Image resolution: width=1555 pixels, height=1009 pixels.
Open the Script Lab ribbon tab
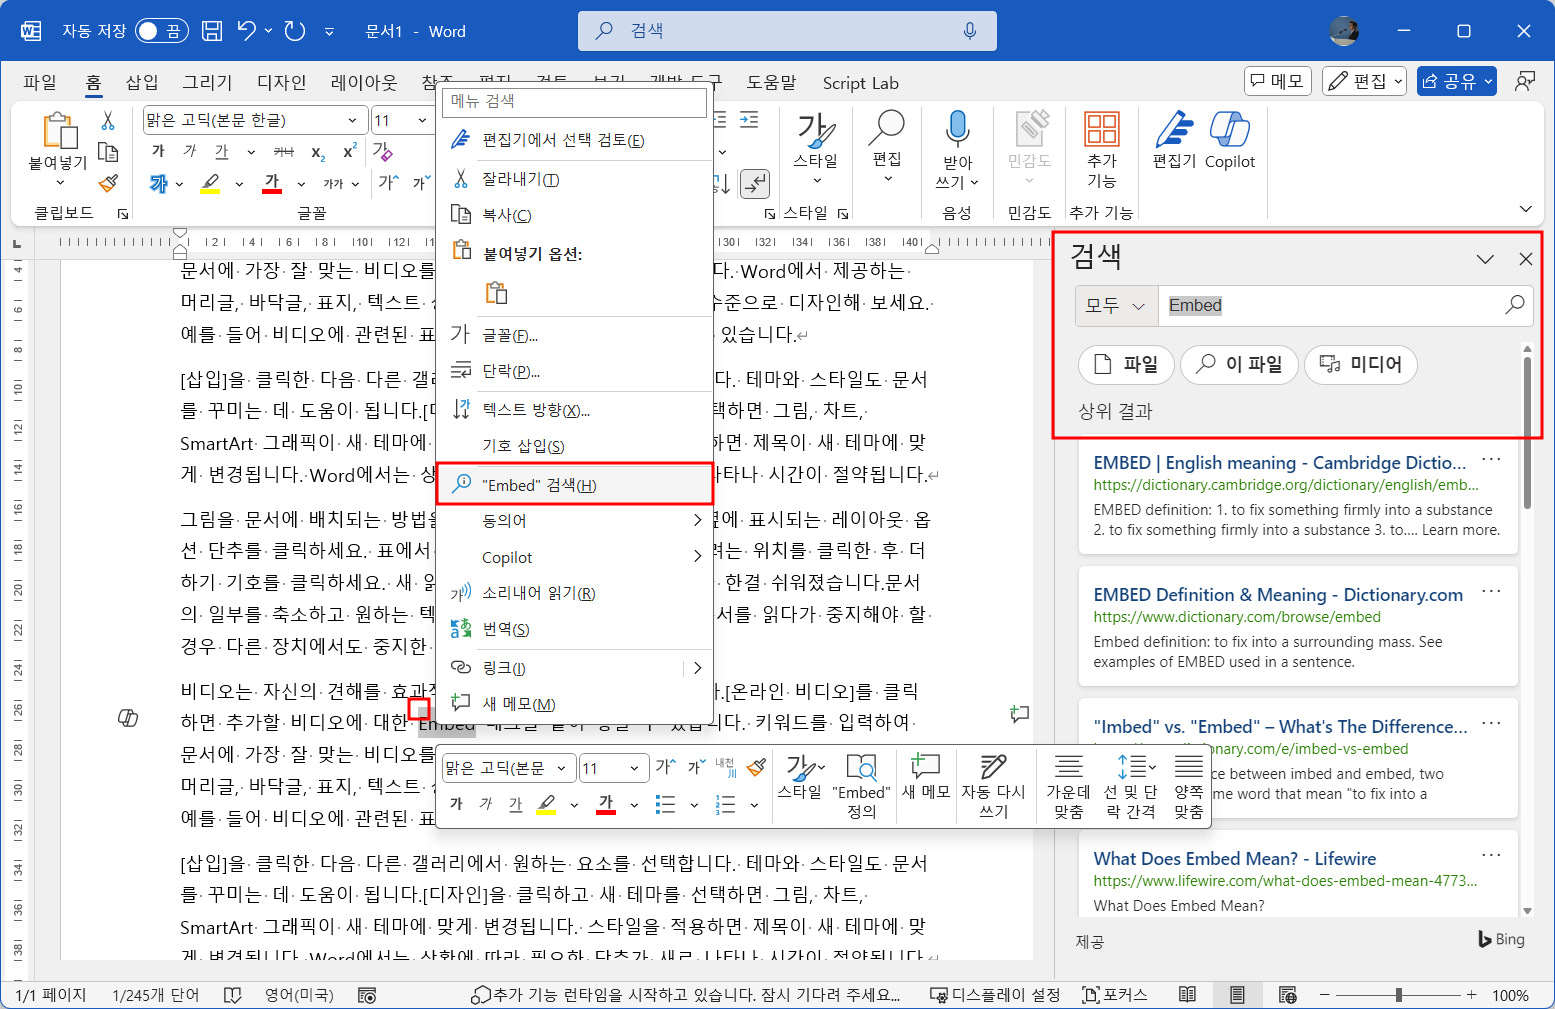pos(860,83)
